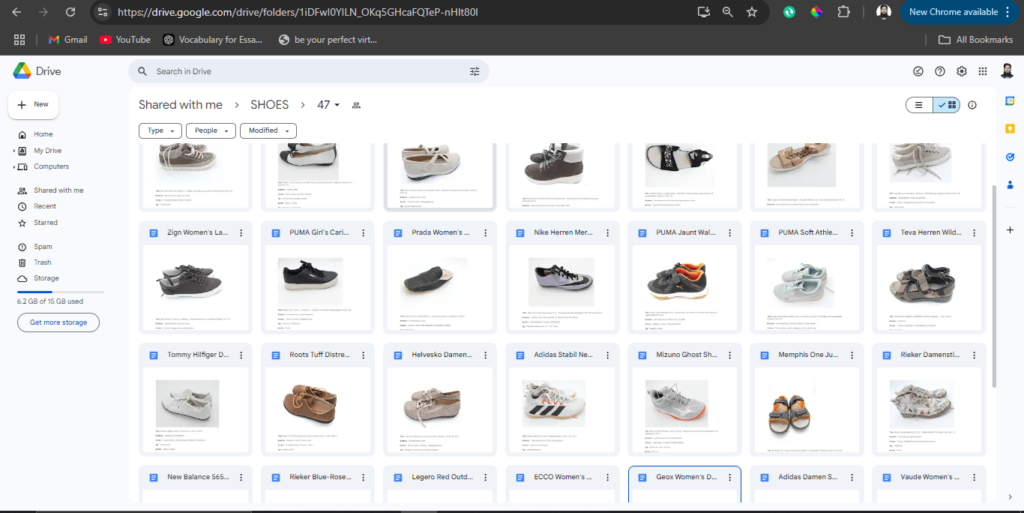Open more actions for Geox Women's D... file

[x=729, y=477]
